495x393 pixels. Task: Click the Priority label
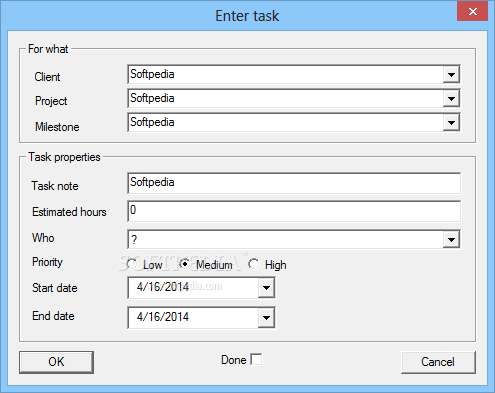pyautogui.click(x=47, y=262)
